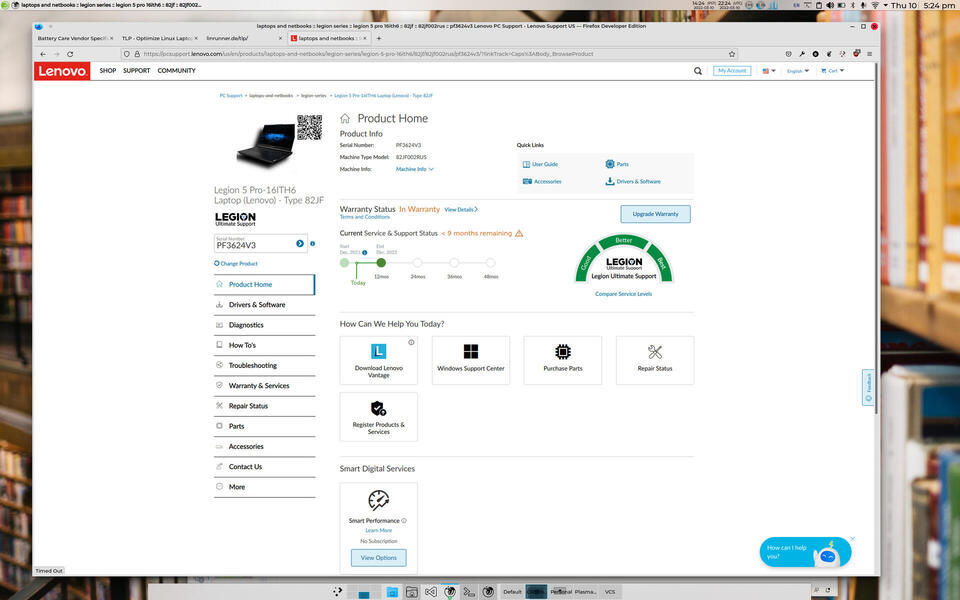Image resolution: width=960 pixels, height=600 pixels.
Task: Open the COMMUNITY menu
Action: 176,71
